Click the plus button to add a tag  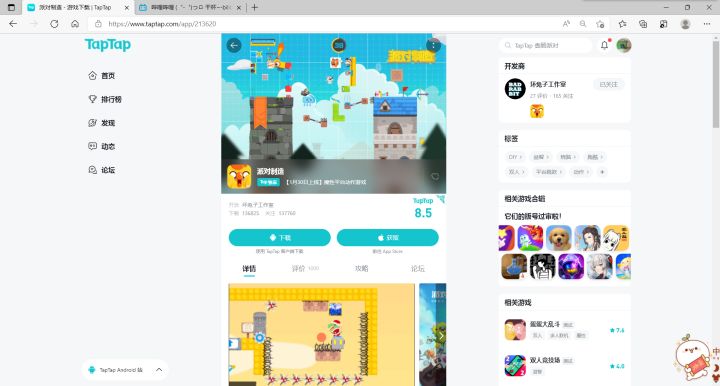coord(602,172)
